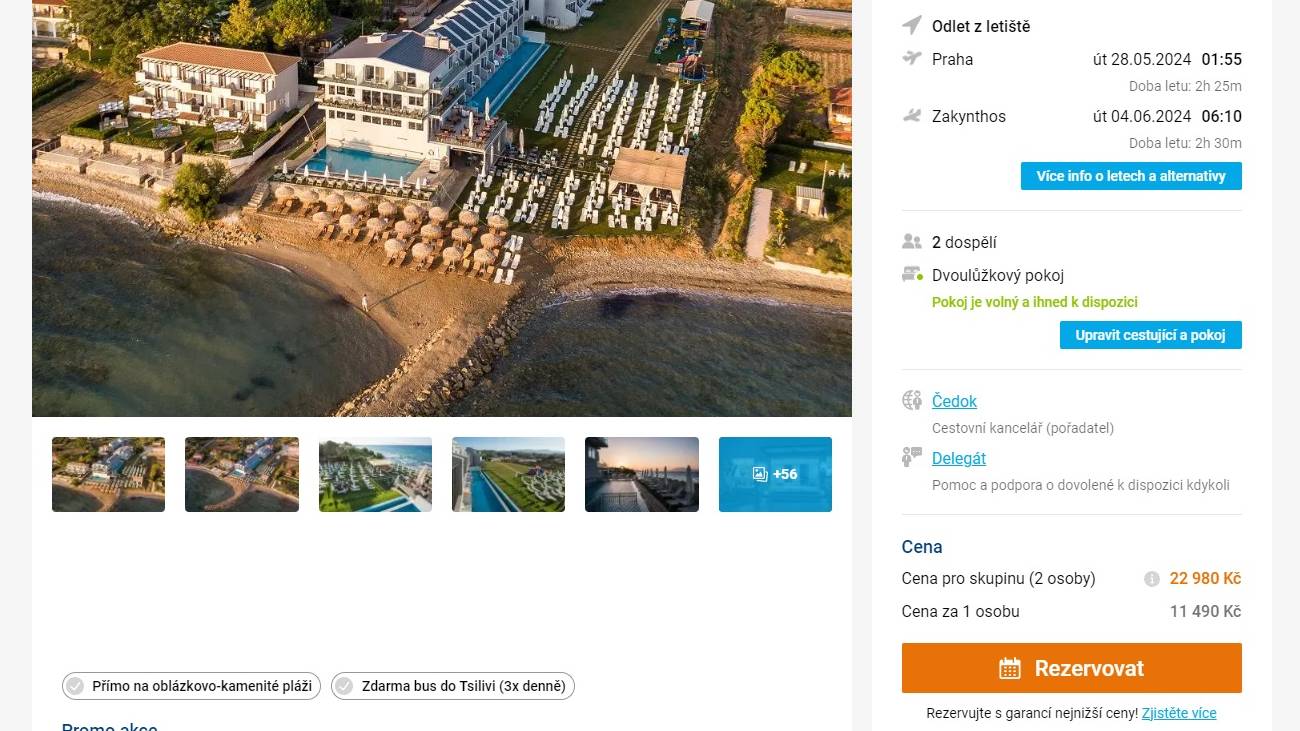Screen dimensions: 1300x731
Task: Open the Čedok tour operator link
Action: [954, 401]
